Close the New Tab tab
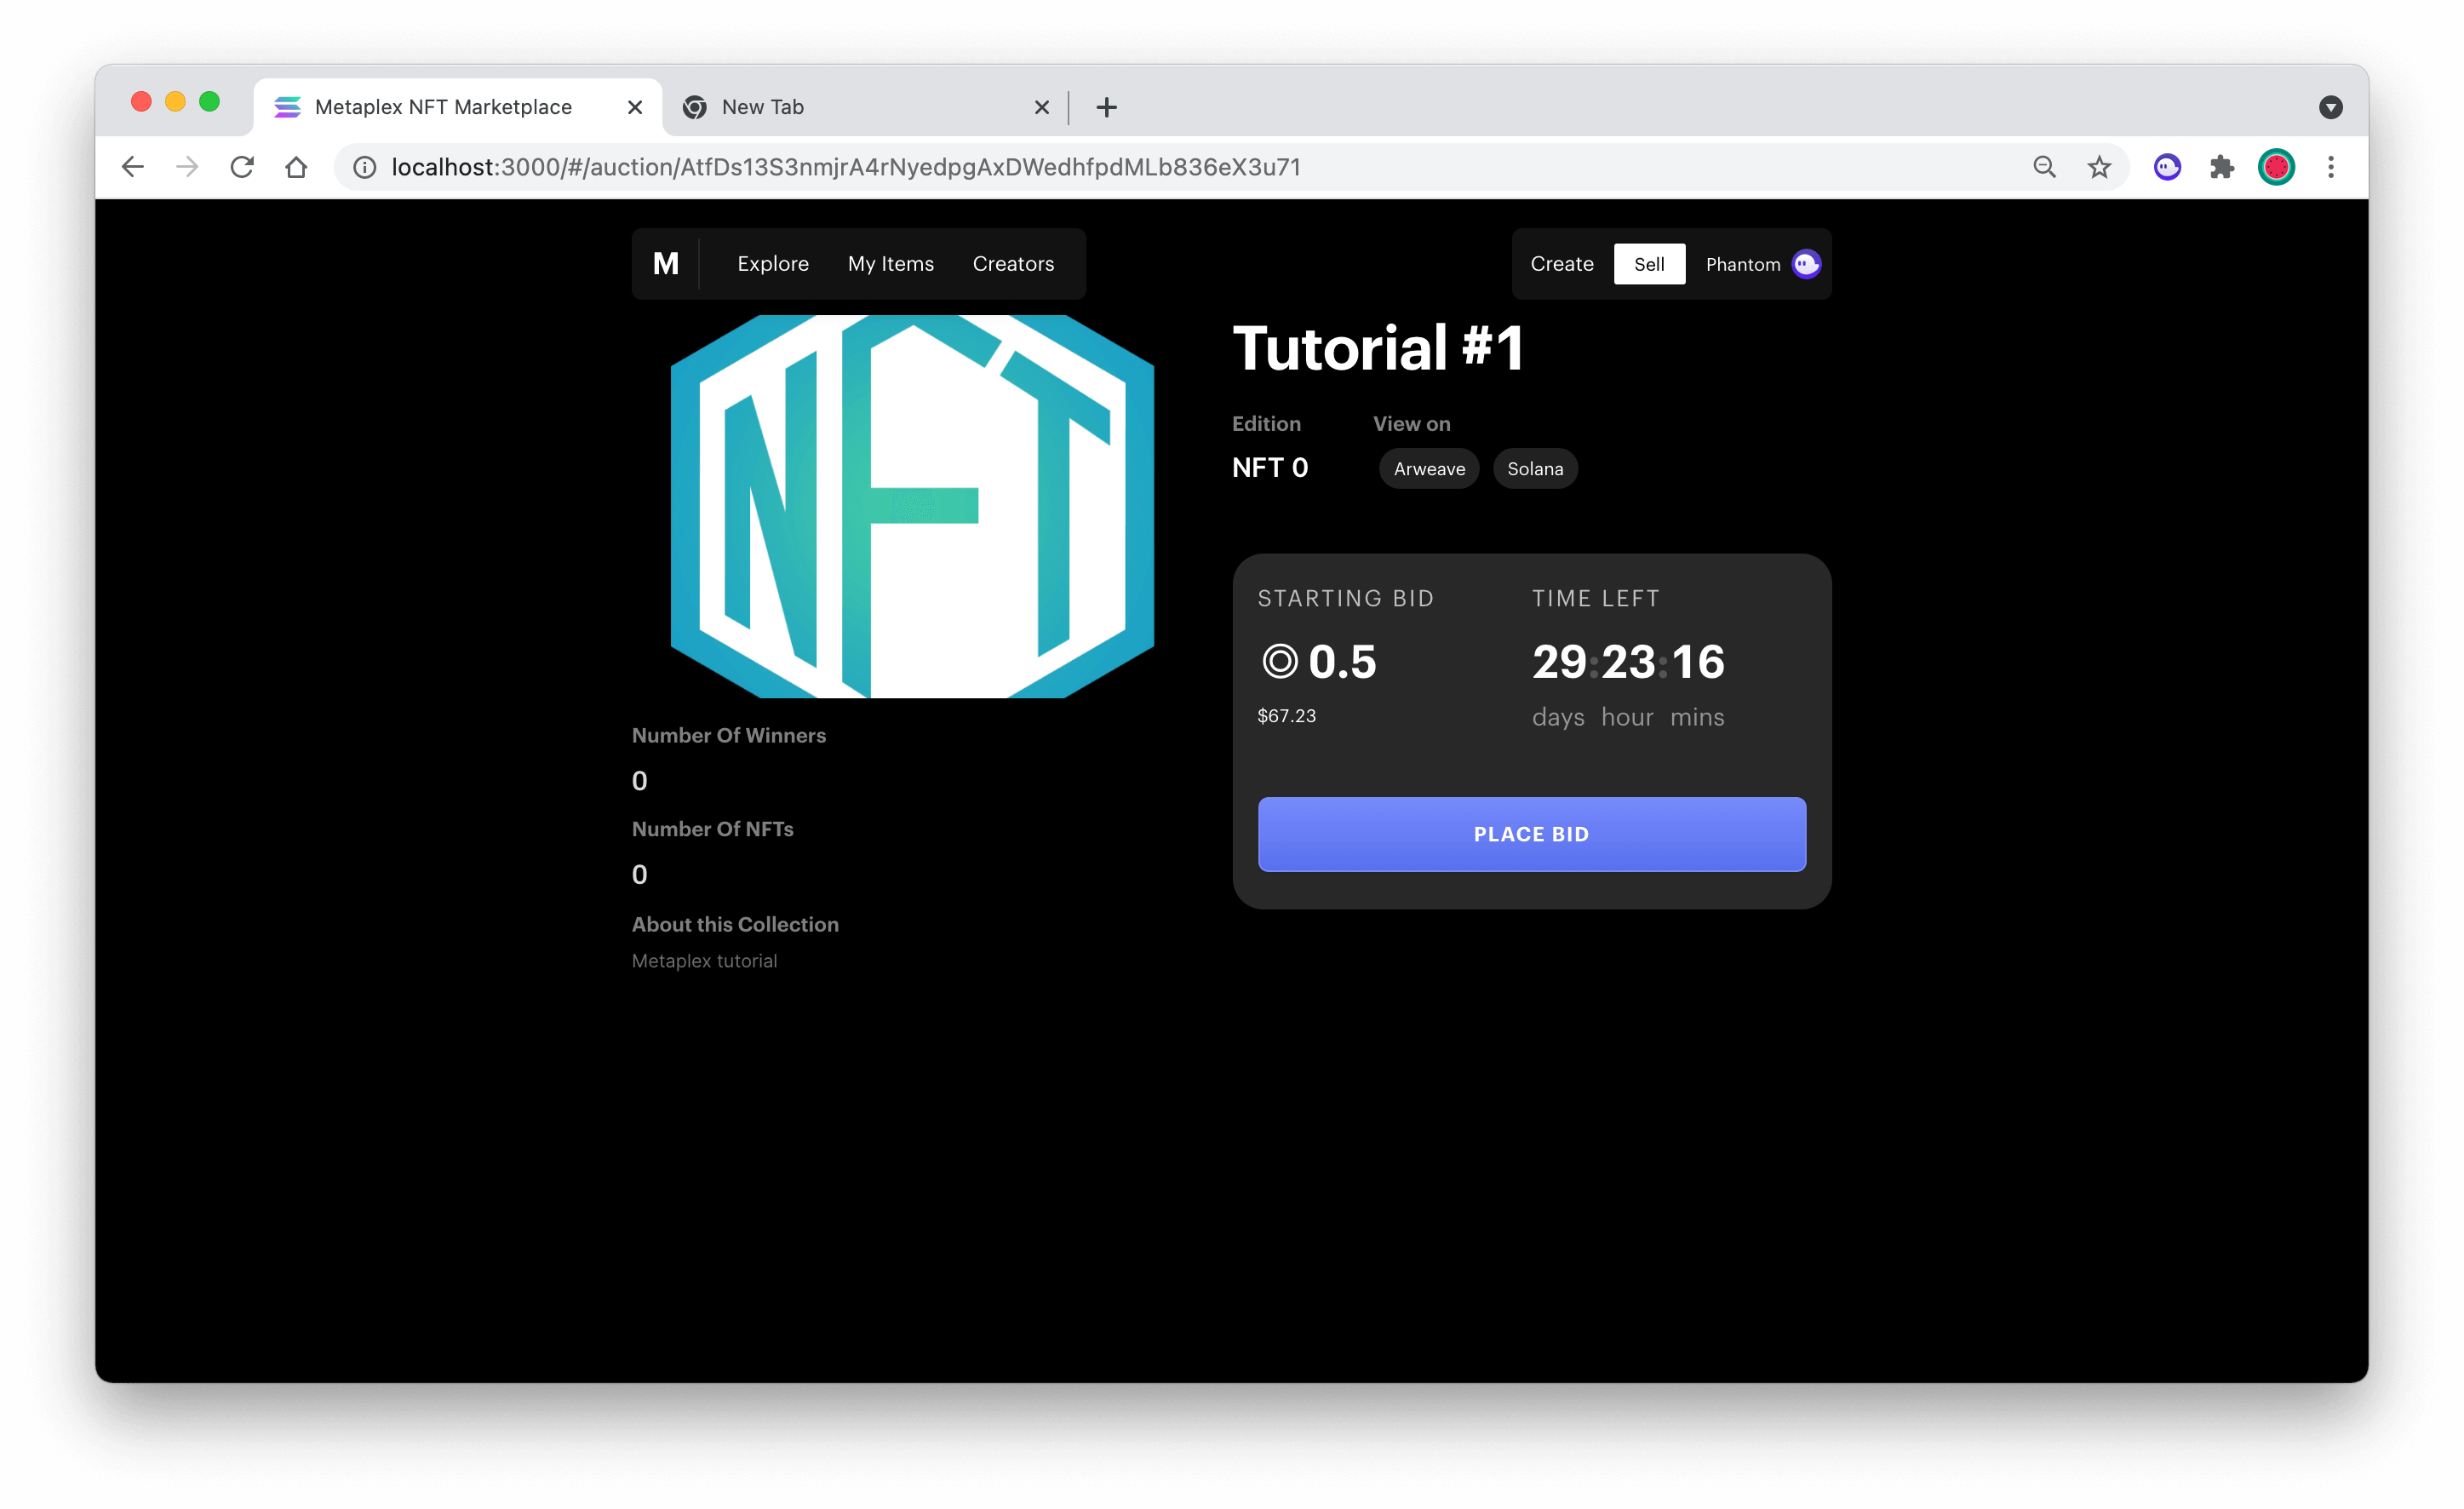This screenshot has height=1509, width=2464. point(1041,107)
